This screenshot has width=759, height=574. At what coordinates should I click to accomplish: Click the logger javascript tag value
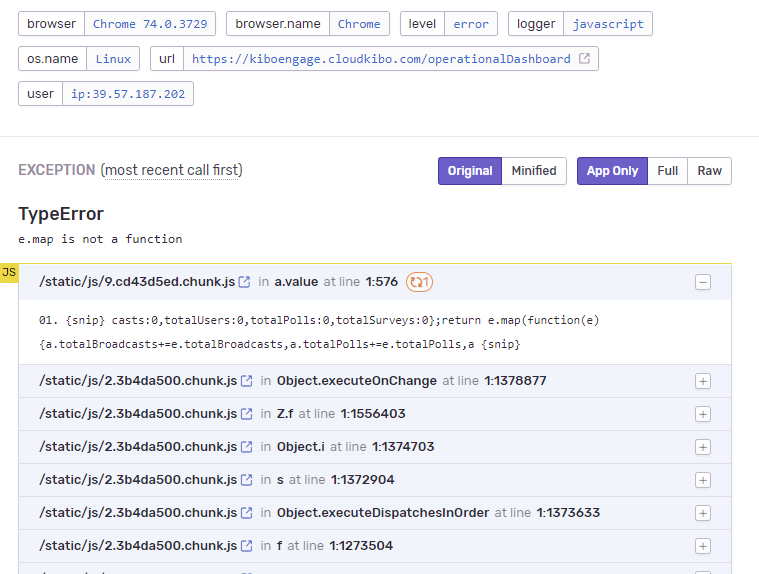point(608,24)
